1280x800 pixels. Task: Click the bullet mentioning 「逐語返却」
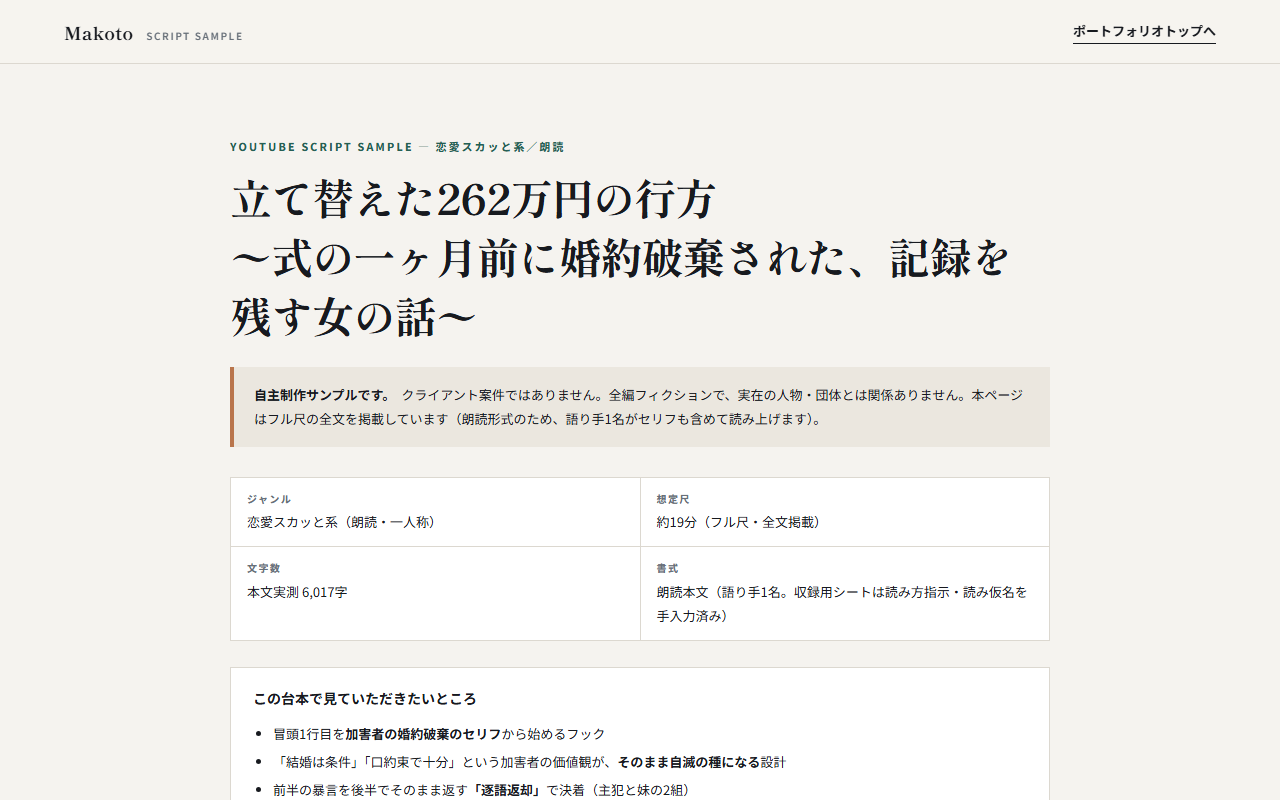pyautogui.click(x=481, y=790)
